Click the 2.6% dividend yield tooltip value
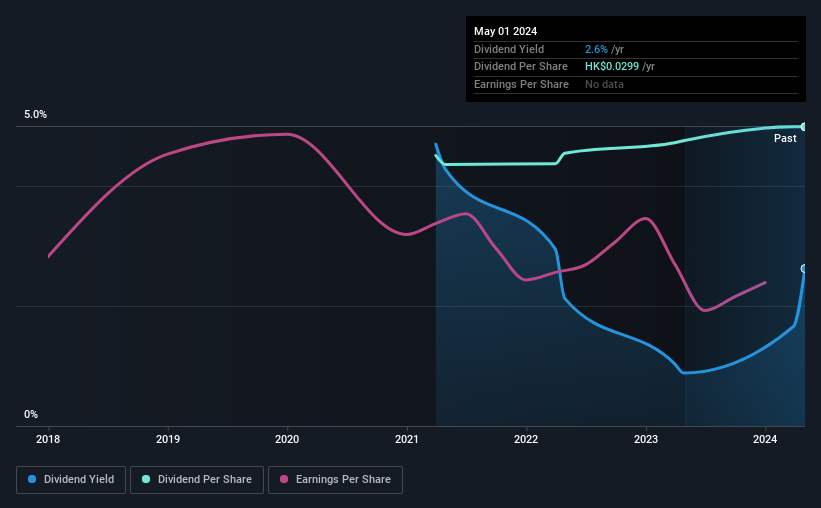The height and width of the screenshot is (508, 821). [x=596, y=49]
